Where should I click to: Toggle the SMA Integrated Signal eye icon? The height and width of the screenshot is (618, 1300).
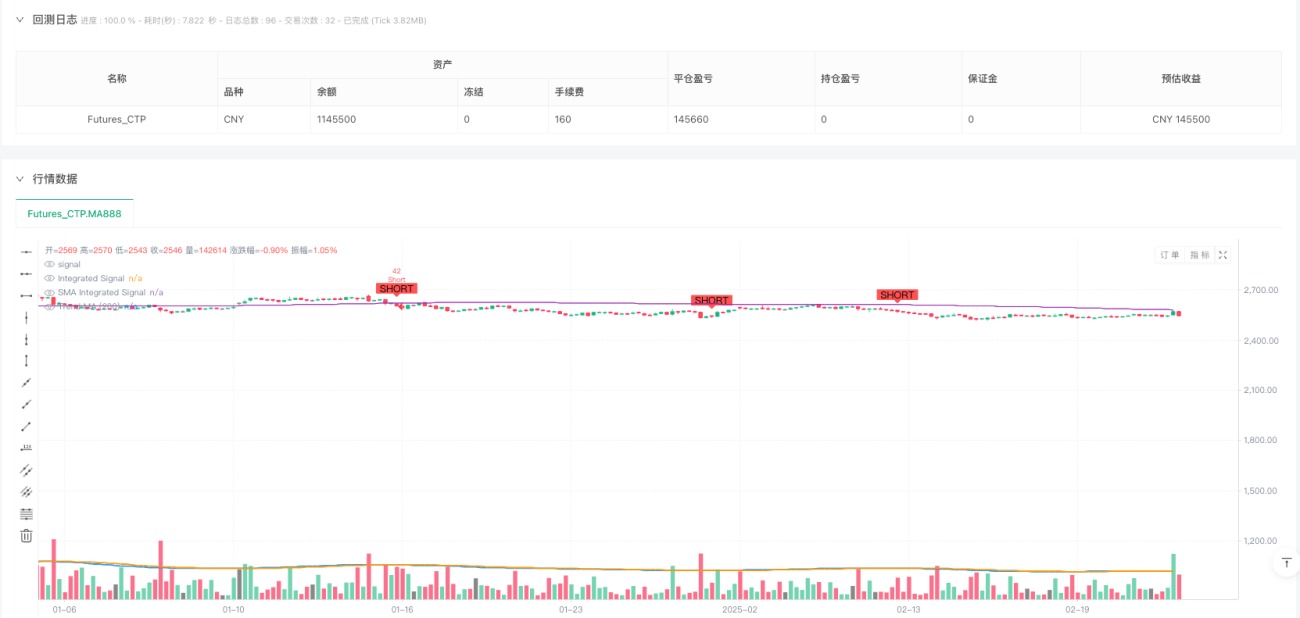pyautogui.click(x=49, y=292)
